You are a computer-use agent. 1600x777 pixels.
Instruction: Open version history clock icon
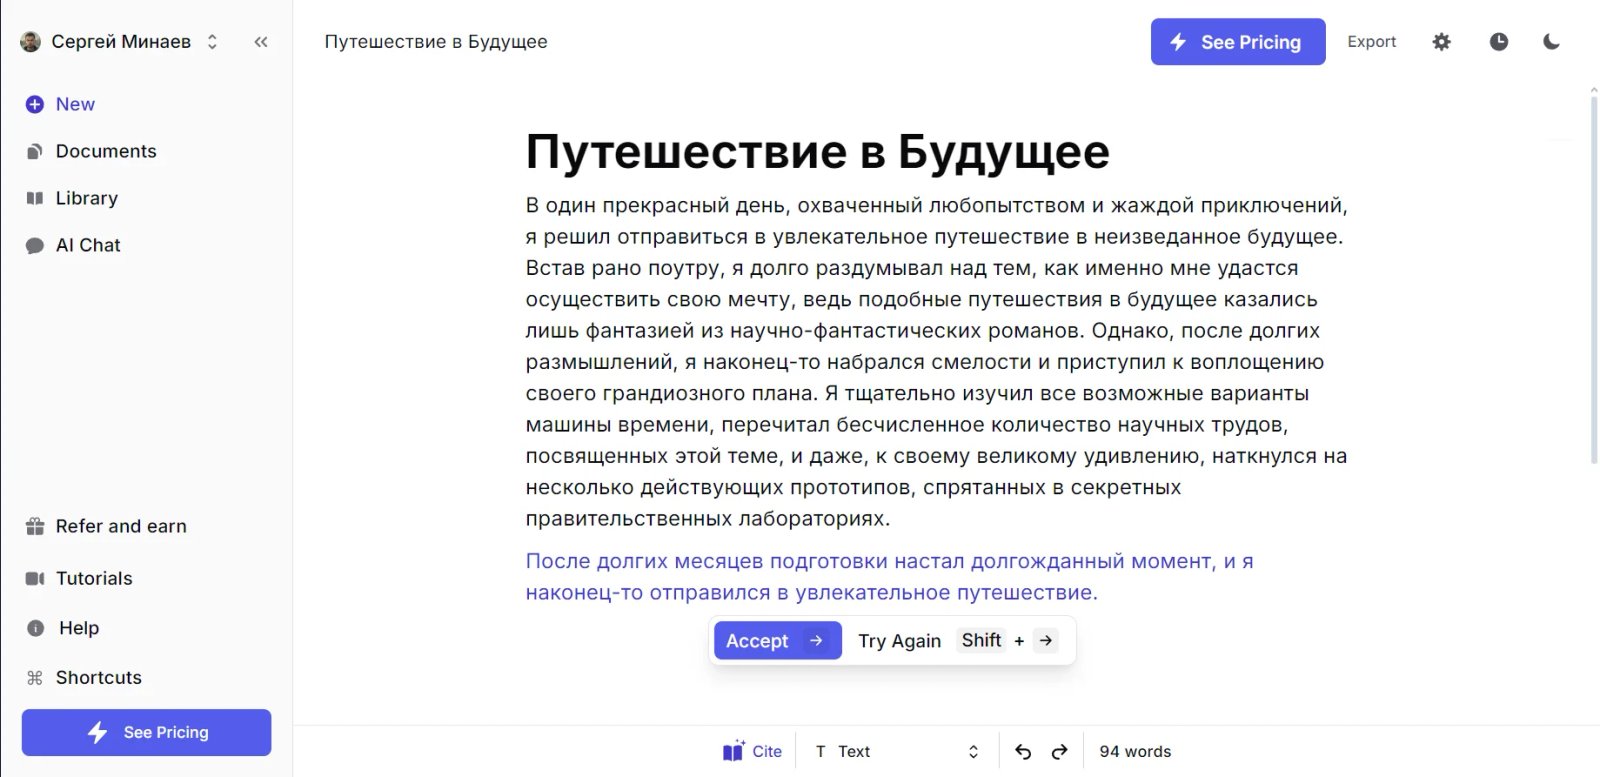point(1499,42)
